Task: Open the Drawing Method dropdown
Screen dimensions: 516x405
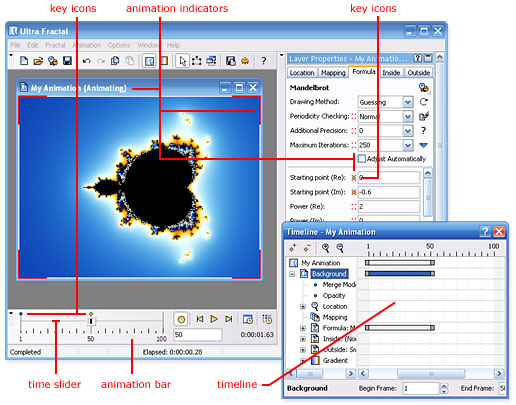Action: tap(408, 102)
